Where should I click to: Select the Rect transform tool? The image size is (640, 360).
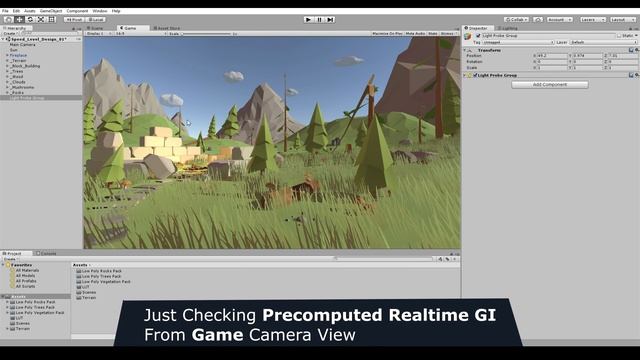click(x=51, y=20)
